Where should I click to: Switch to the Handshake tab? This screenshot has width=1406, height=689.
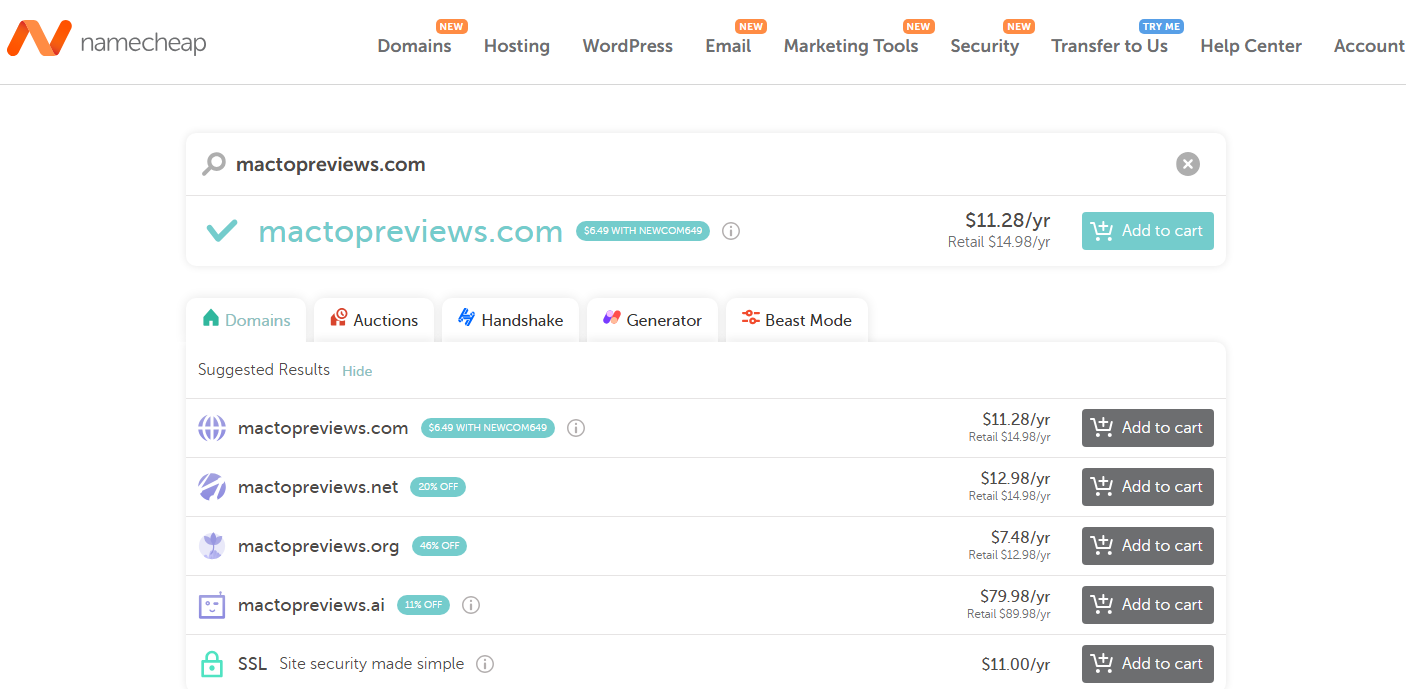point(510,320)
